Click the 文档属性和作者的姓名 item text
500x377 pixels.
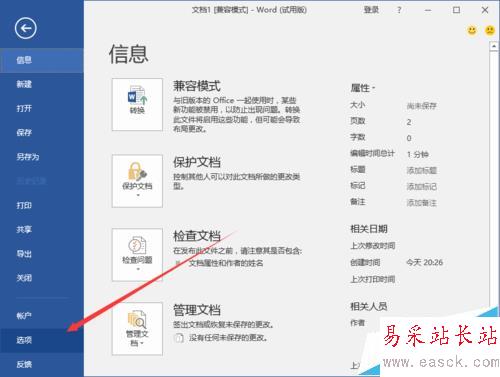click(226, 263)
